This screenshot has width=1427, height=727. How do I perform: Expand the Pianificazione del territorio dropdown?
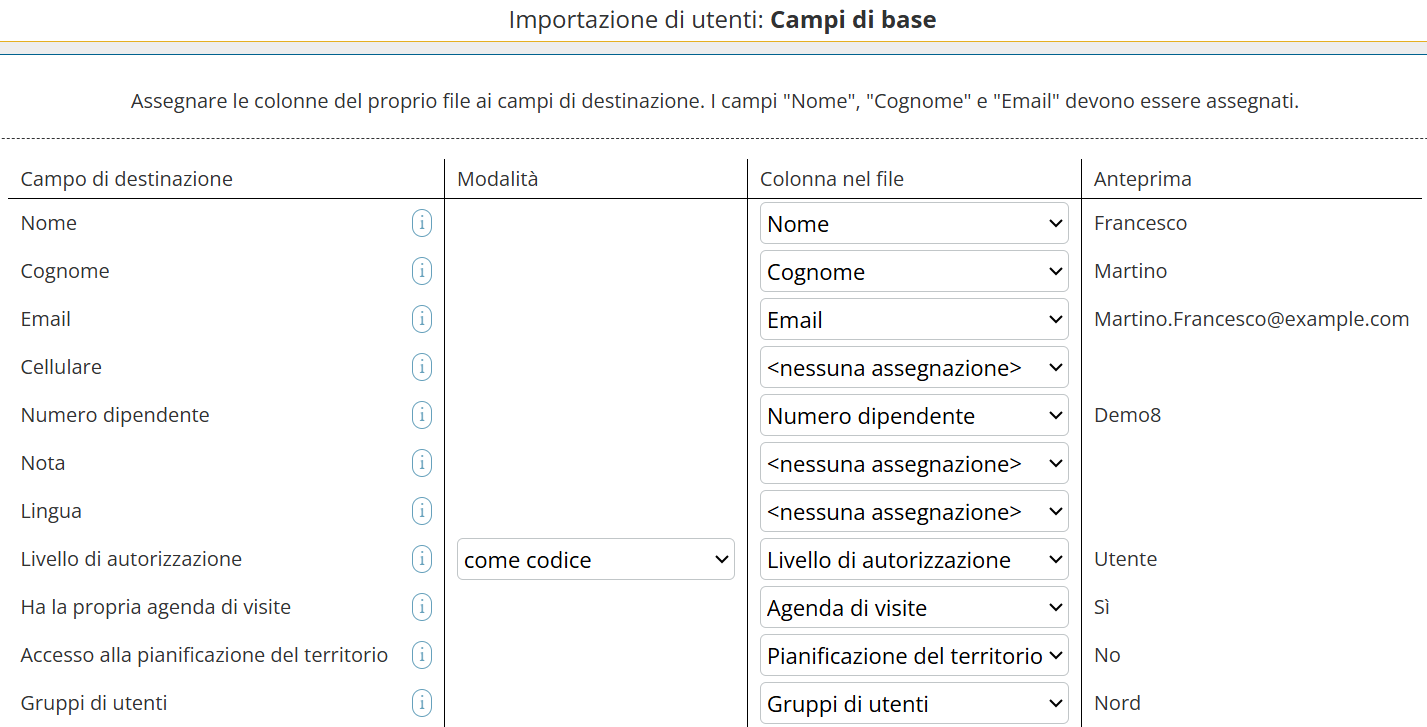[x=914, y=656]
